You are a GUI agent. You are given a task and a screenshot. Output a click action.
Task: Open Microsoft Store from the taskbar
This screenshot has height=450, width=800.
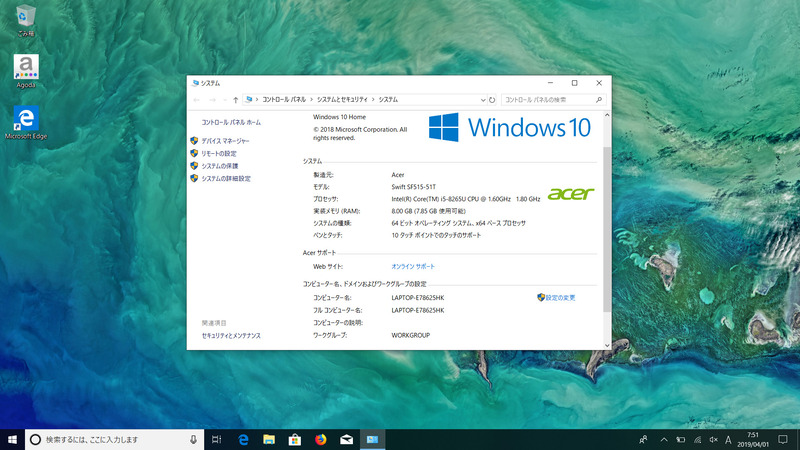(294, 439)
